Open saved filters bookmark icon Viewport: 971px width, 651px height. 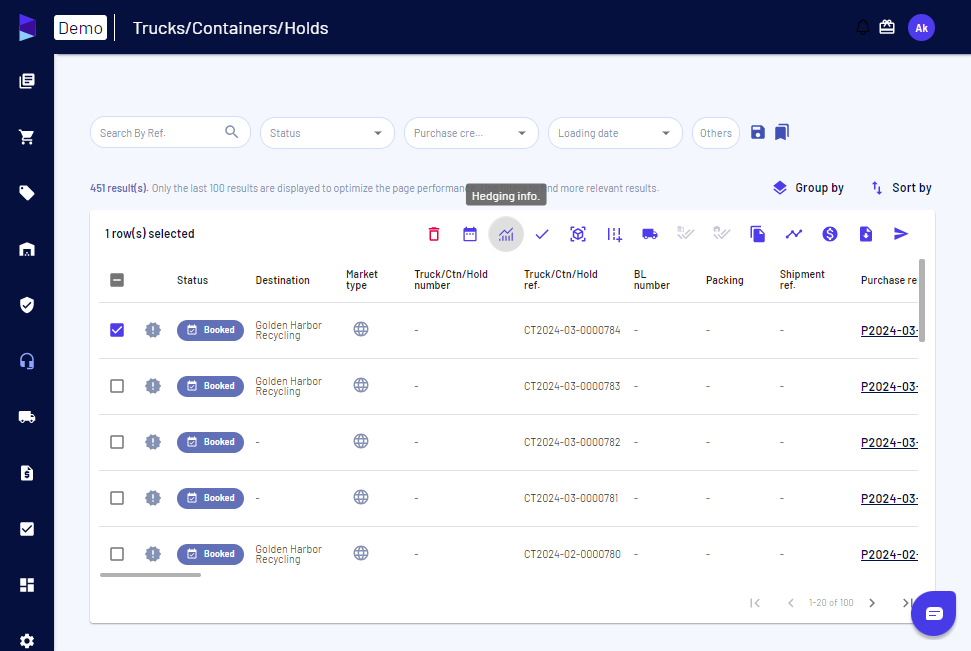click(x=782, y=132)
